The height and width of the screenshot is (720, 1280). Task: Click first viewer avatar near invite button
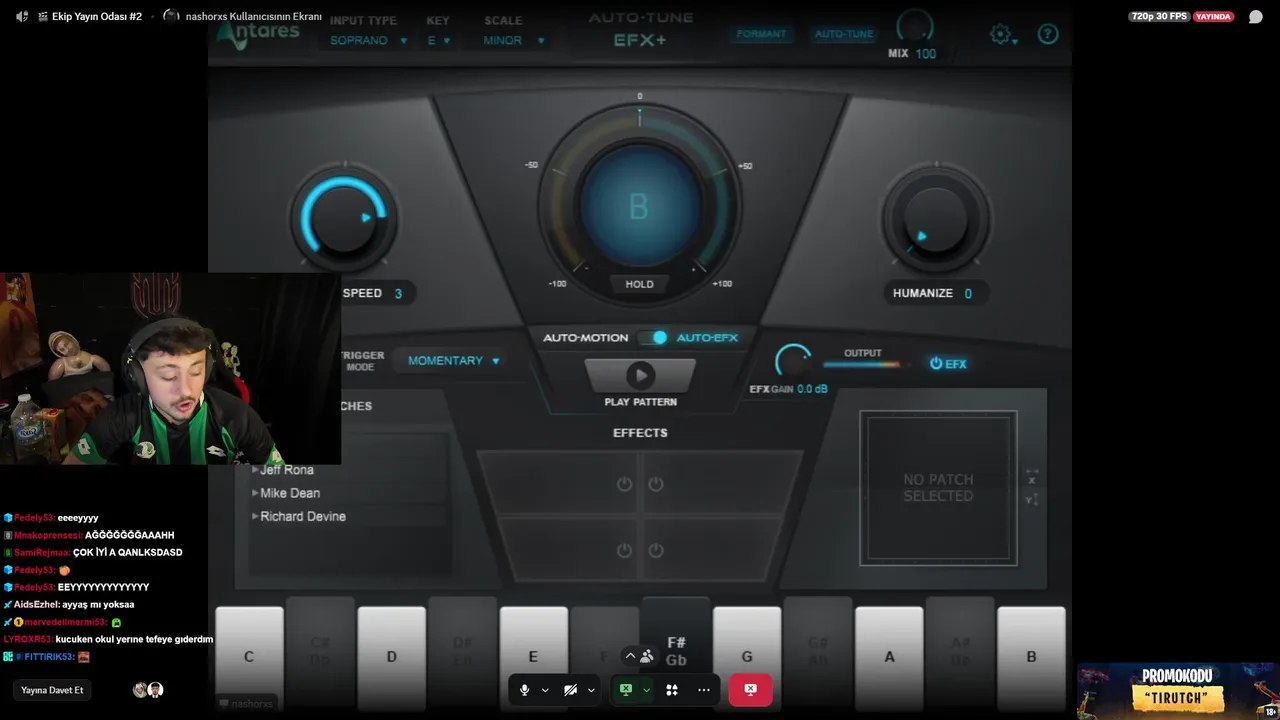click(140, 690)
